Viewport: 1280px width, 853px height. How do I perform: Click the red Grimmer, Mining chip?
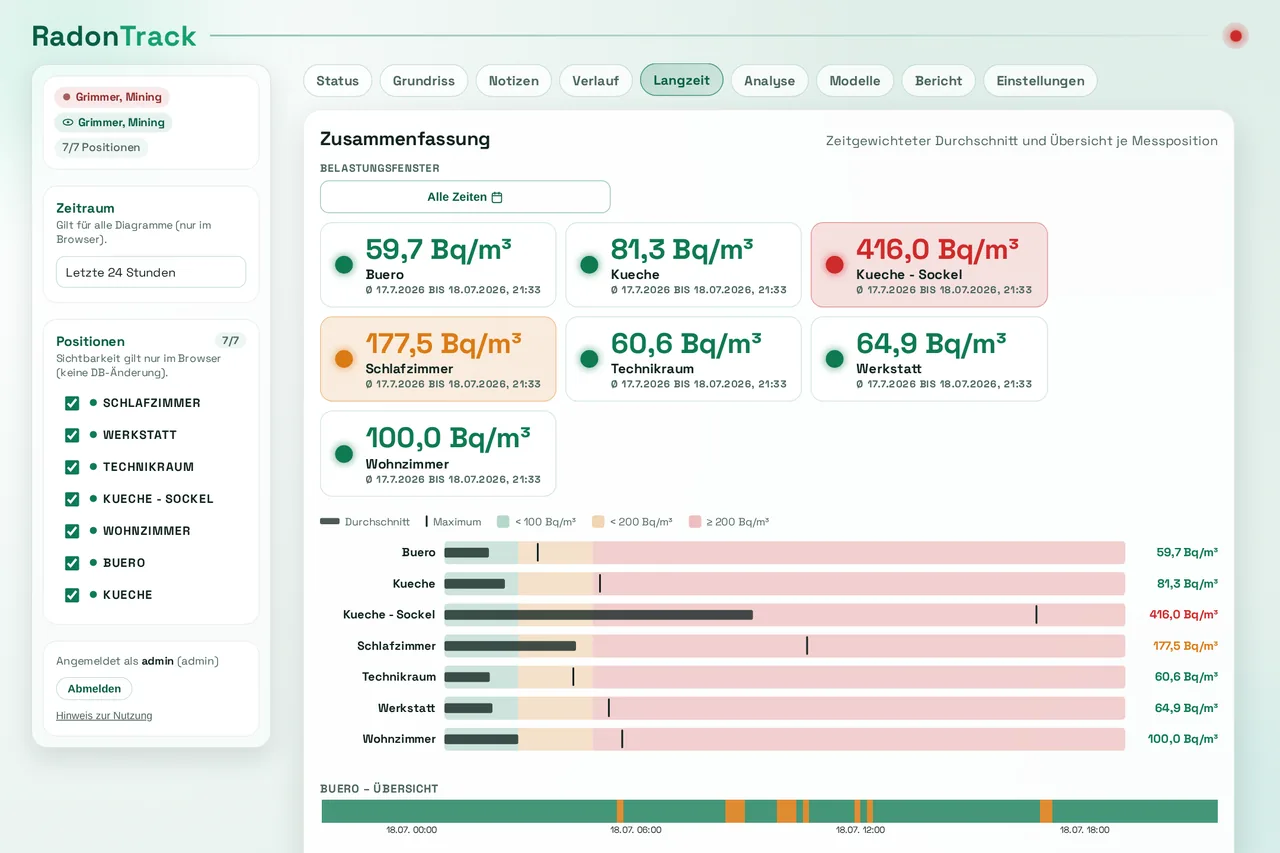(112, 97)
